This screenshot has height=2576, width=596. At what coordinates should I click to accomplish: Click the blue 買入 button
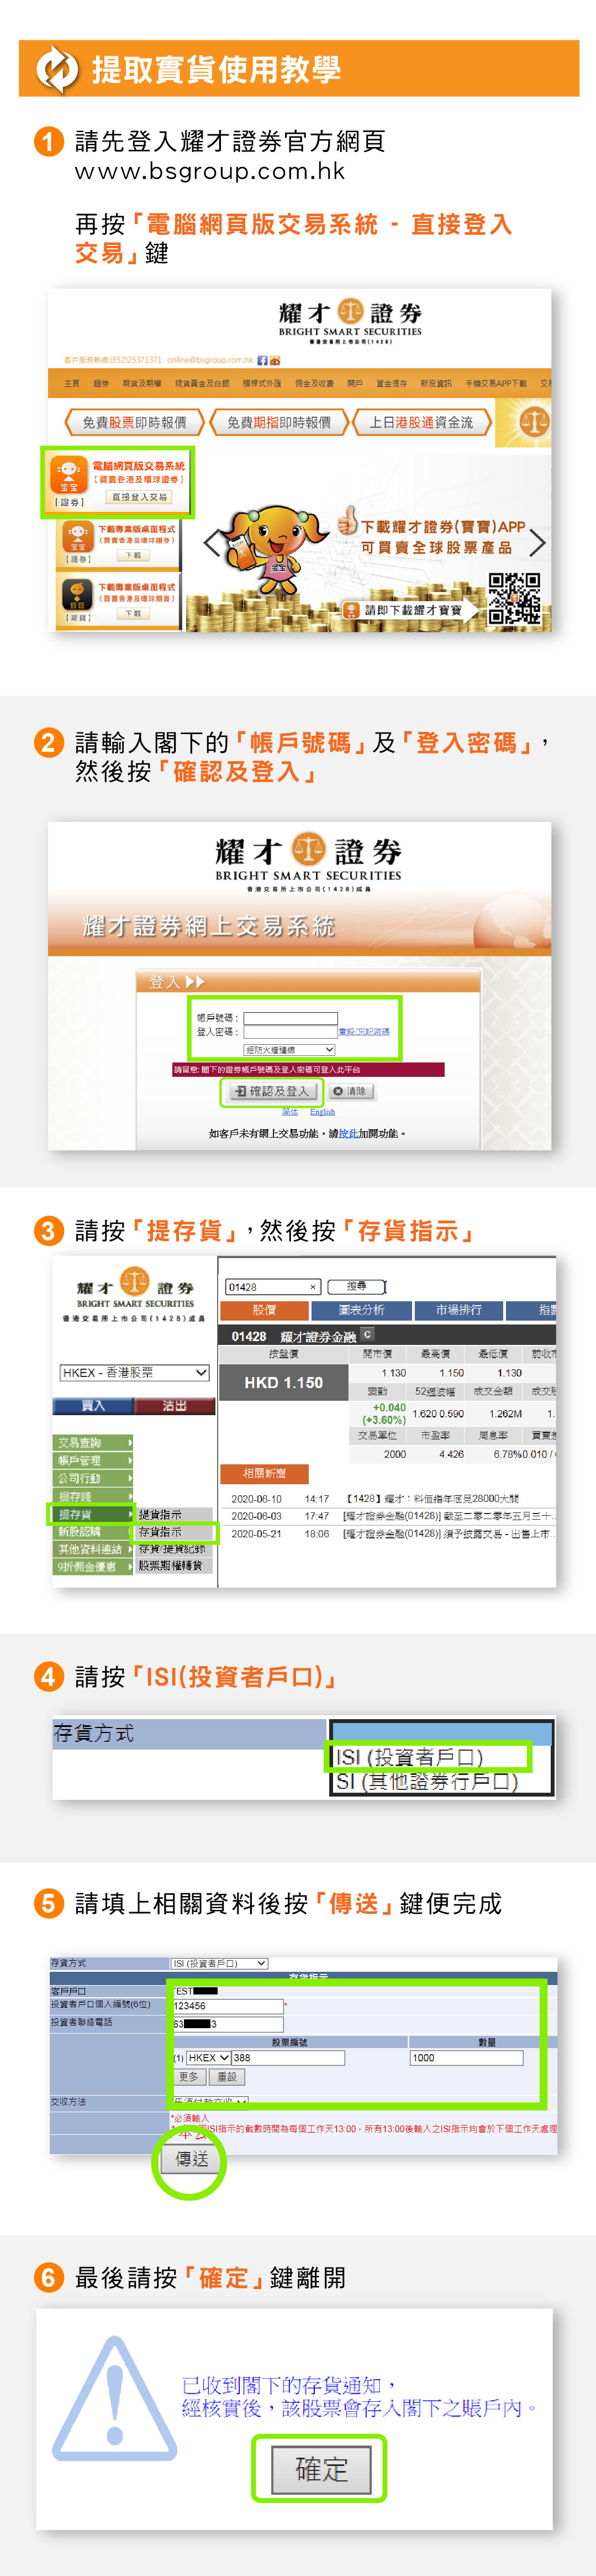(93, 1406)
